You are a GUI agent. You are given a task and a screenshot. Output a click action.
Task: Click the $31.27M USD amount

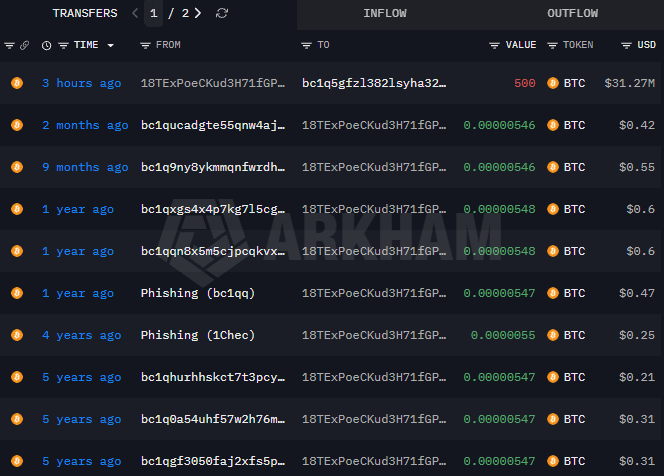[630, 83]
